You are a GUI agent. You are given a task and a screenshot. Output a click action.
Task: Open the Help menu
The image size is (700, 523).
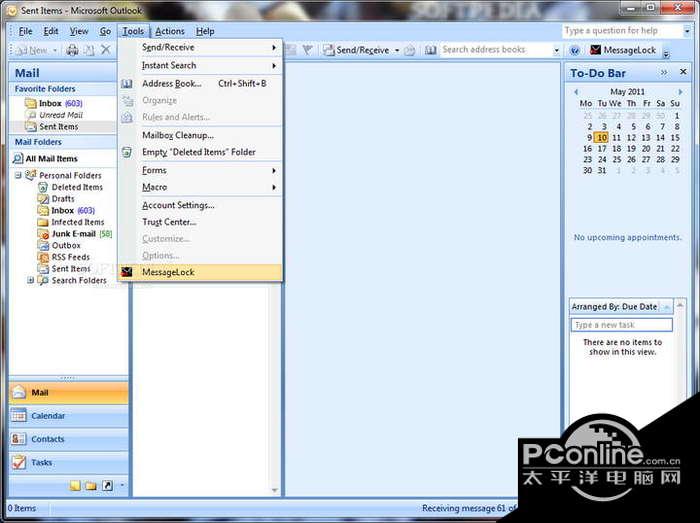coord(205,31)
